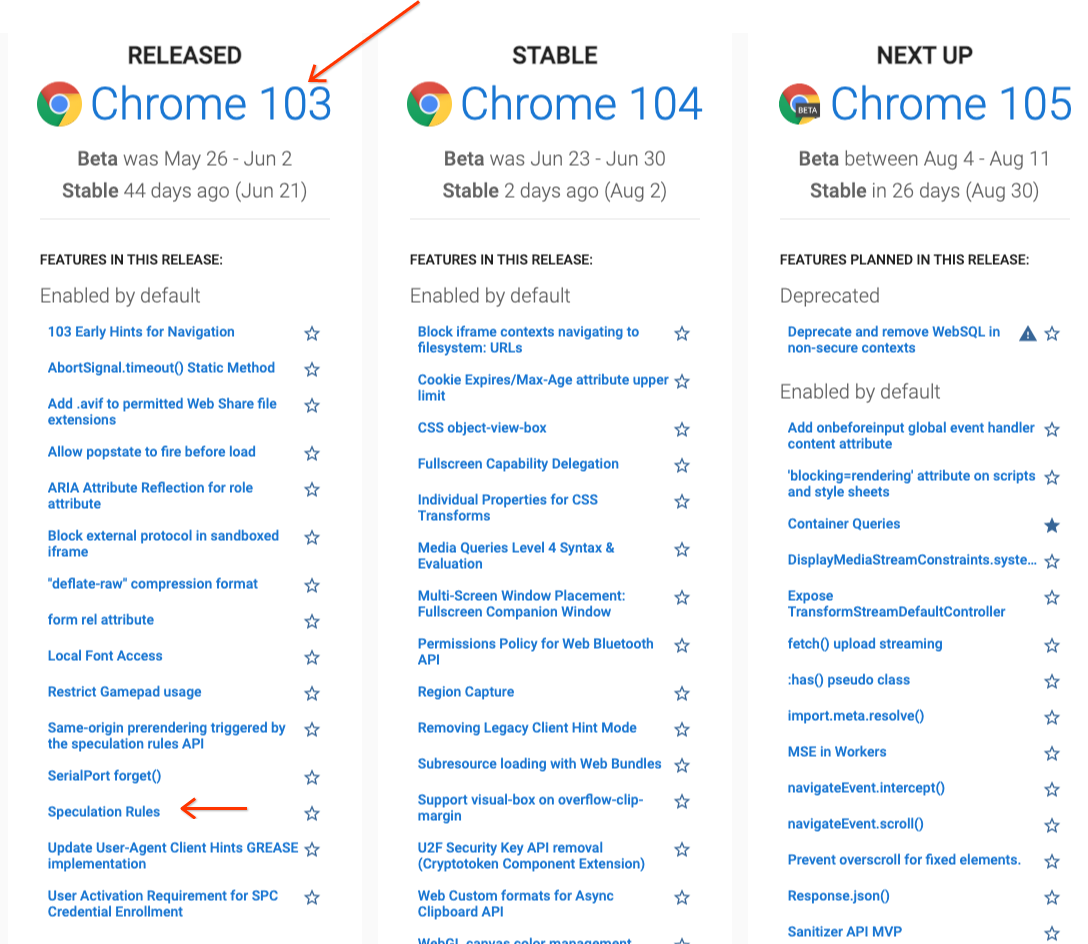Click the Chrome 104 heading link

pos(581,104)
